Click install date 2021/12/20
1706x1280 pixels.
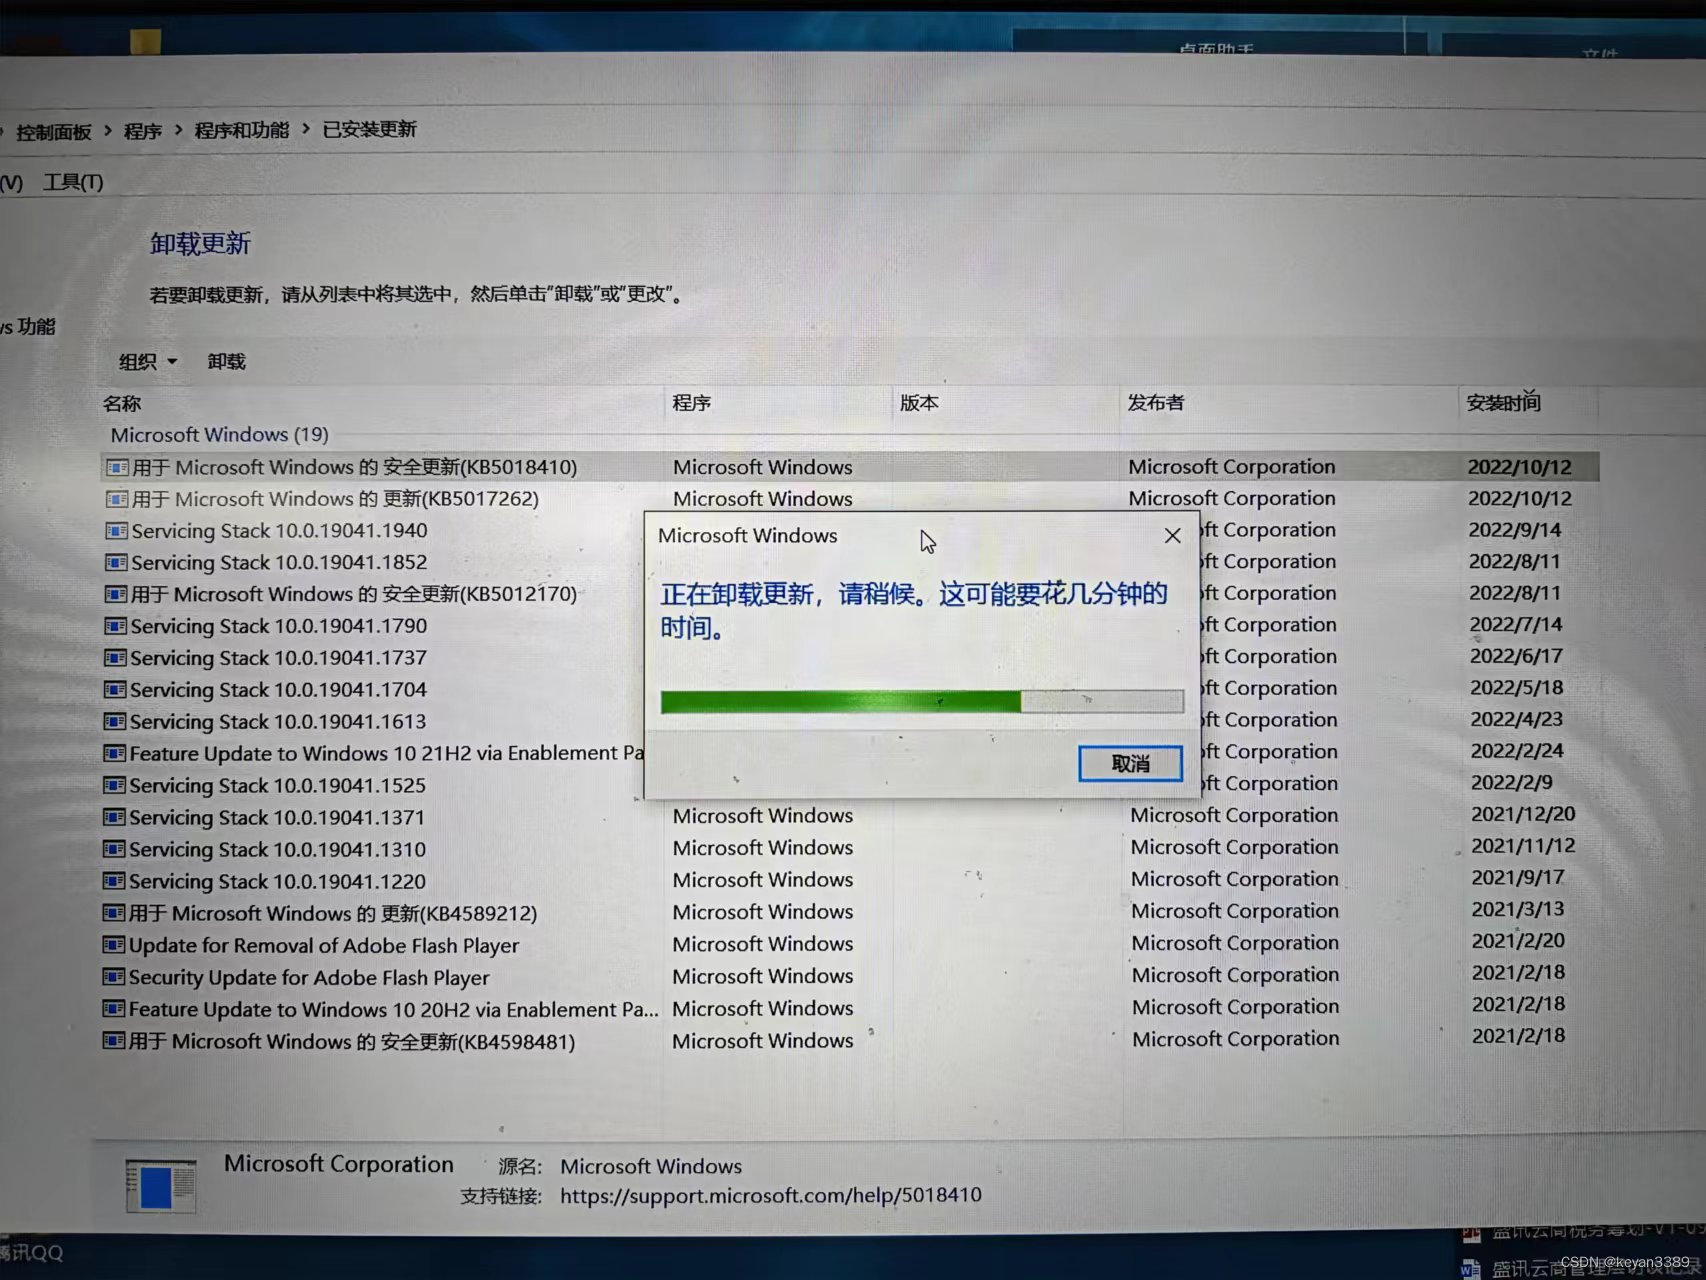pyautogui.click(x=1523, y=814)
